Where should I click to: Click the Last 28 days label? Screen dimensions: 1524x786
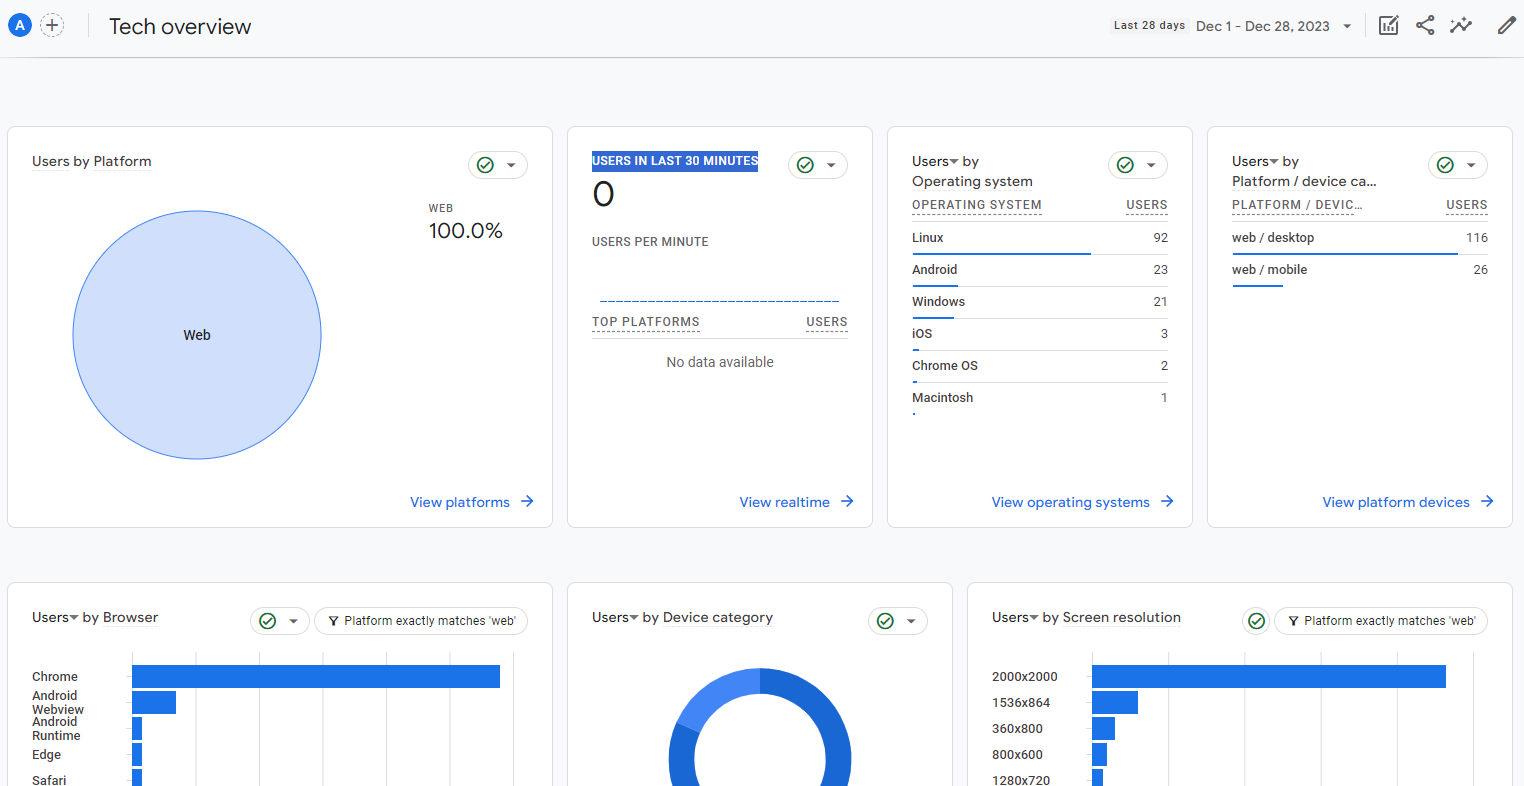(1149, 26)
